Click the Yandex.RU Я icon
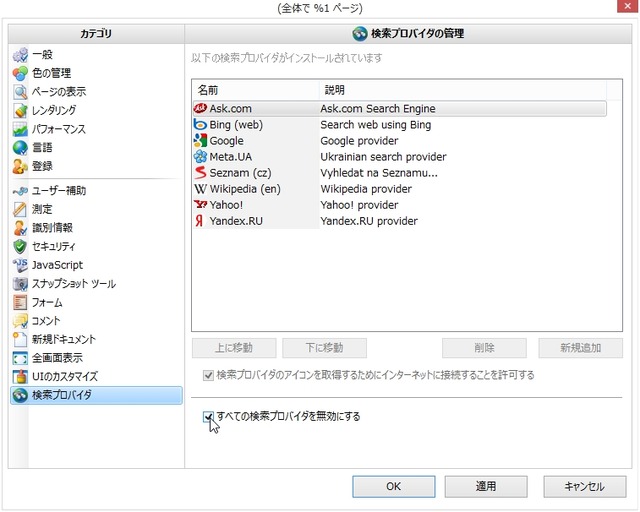The height and width of the screenshot is (512, 640). (199, 221)
